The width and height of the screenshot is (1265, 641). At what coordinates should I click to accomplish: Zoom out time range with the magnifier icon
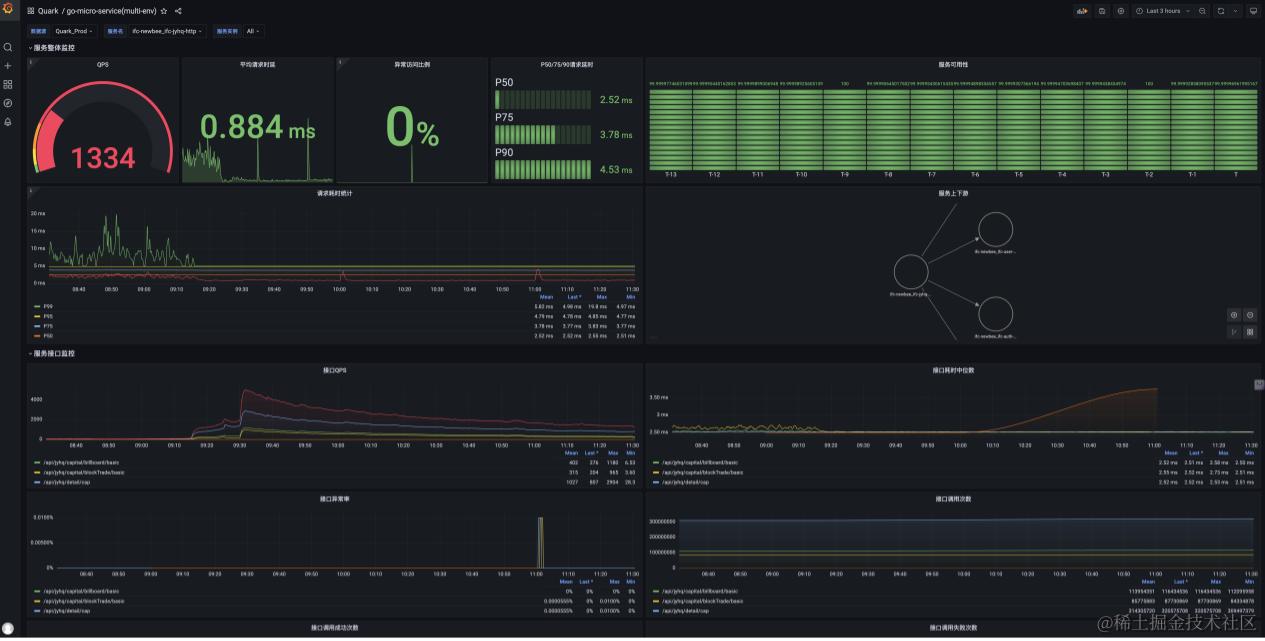click(x=1203, y=10)
